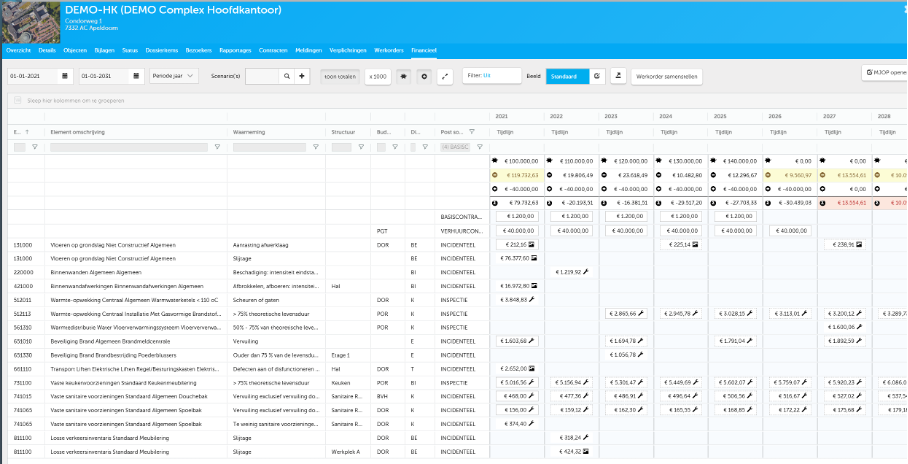Click the Scenario(s) text input
Viewport: 908px width, 464px height.
[x=262, y=76]
